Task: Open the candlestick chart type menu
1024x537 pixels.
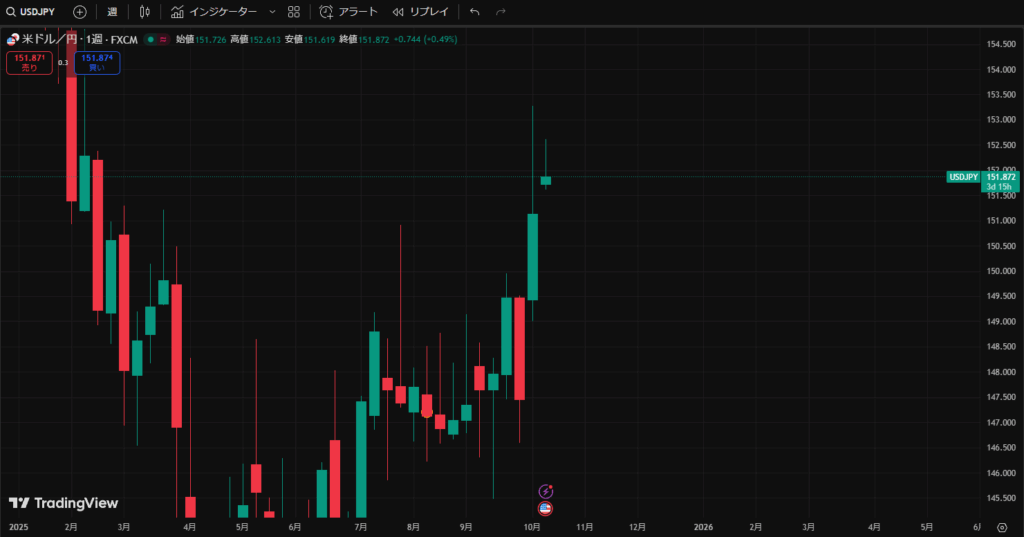Action: coord(145,12)
